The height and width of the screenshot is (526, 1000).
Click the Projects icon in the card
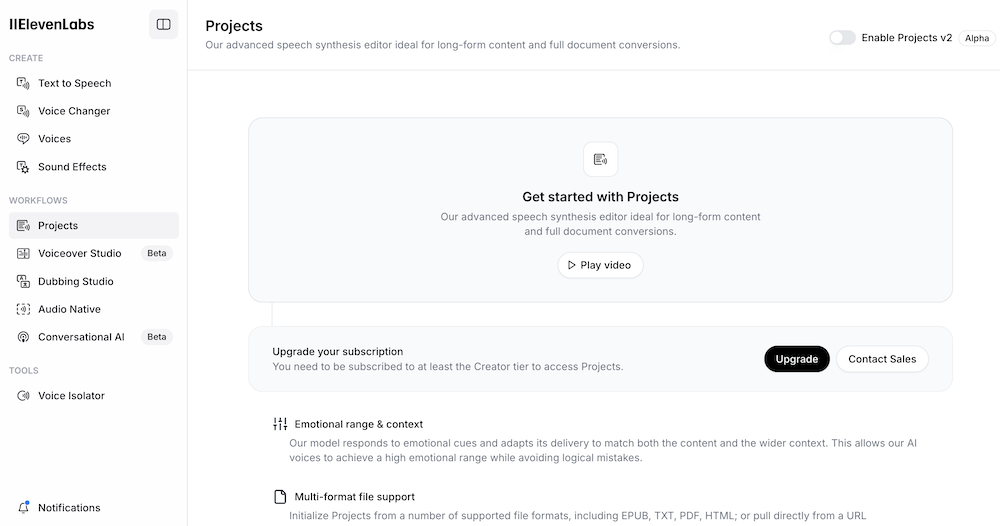600,159
